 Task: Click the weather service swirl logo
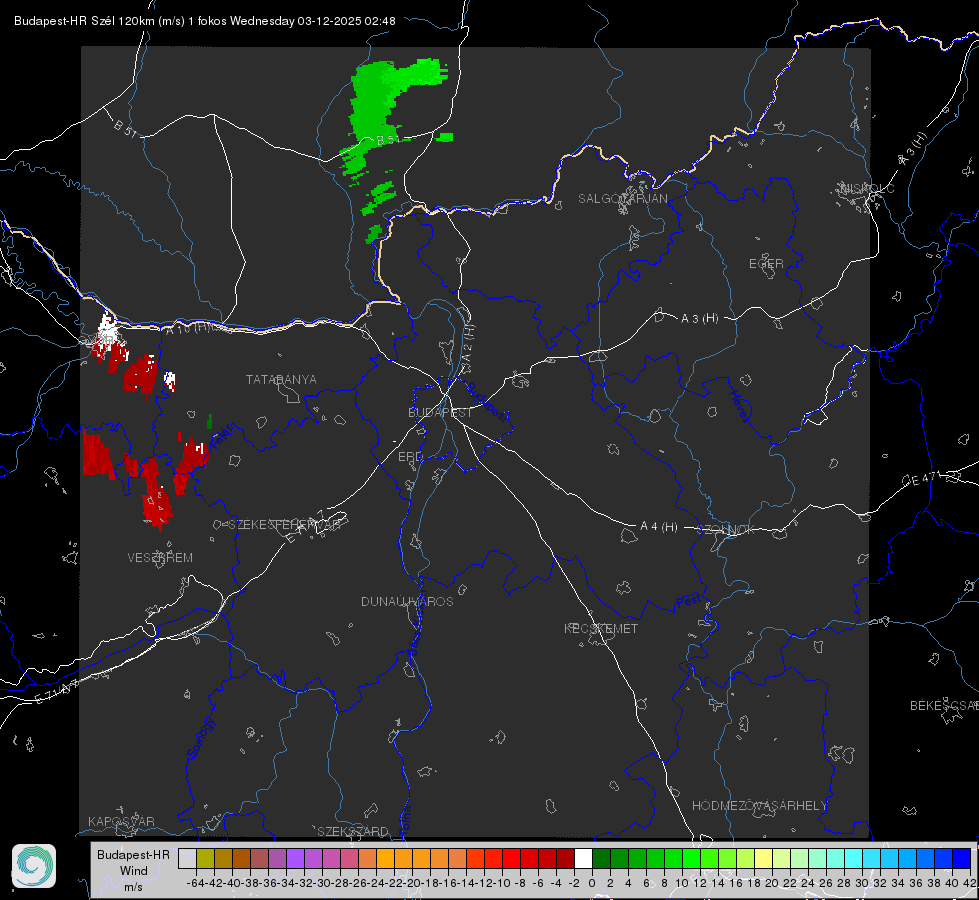tap(34, 866)
